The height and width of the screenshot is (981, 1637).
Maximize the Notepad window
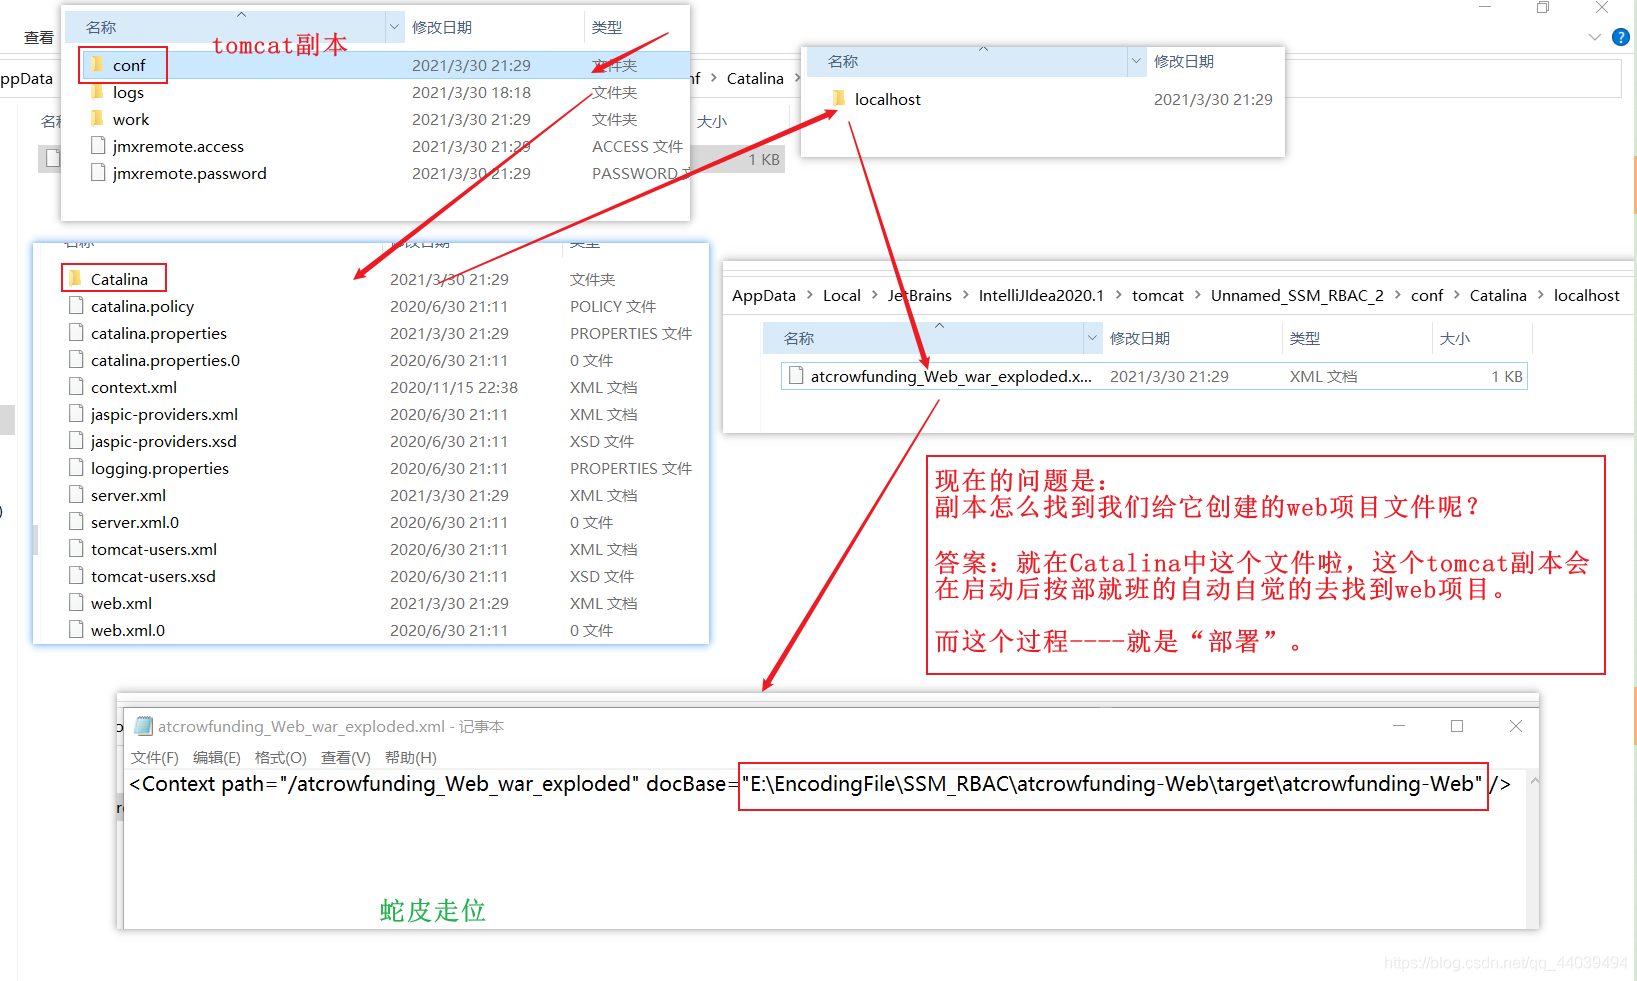(1457, 726)
